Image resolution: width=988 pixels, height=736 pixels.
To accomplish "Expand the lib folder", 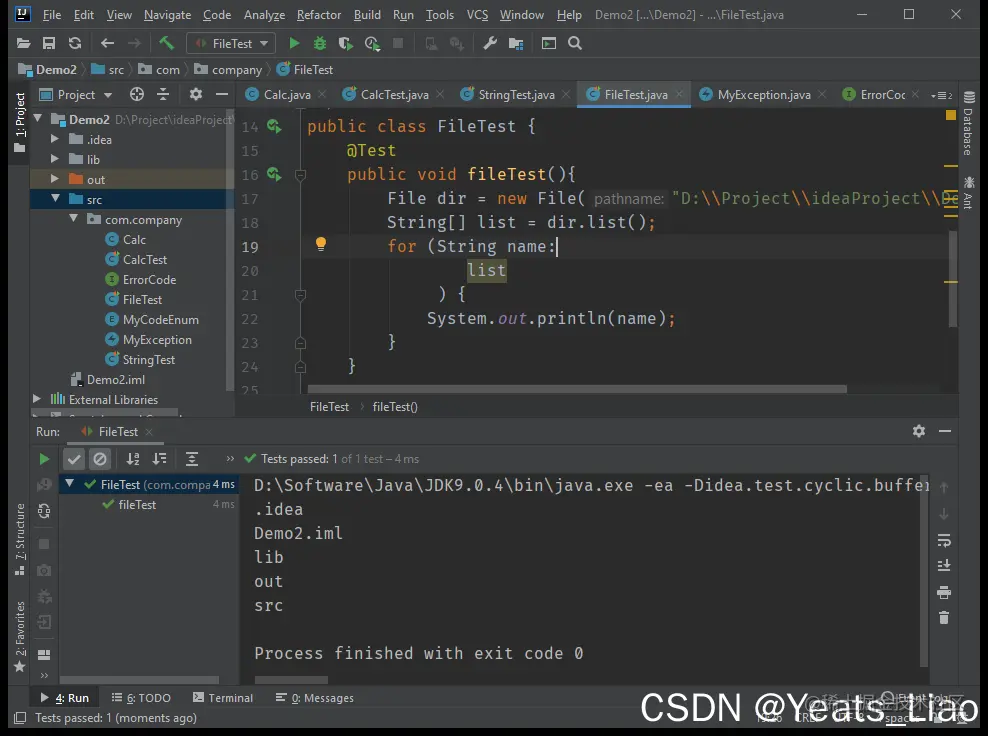I will coord(55,159).
